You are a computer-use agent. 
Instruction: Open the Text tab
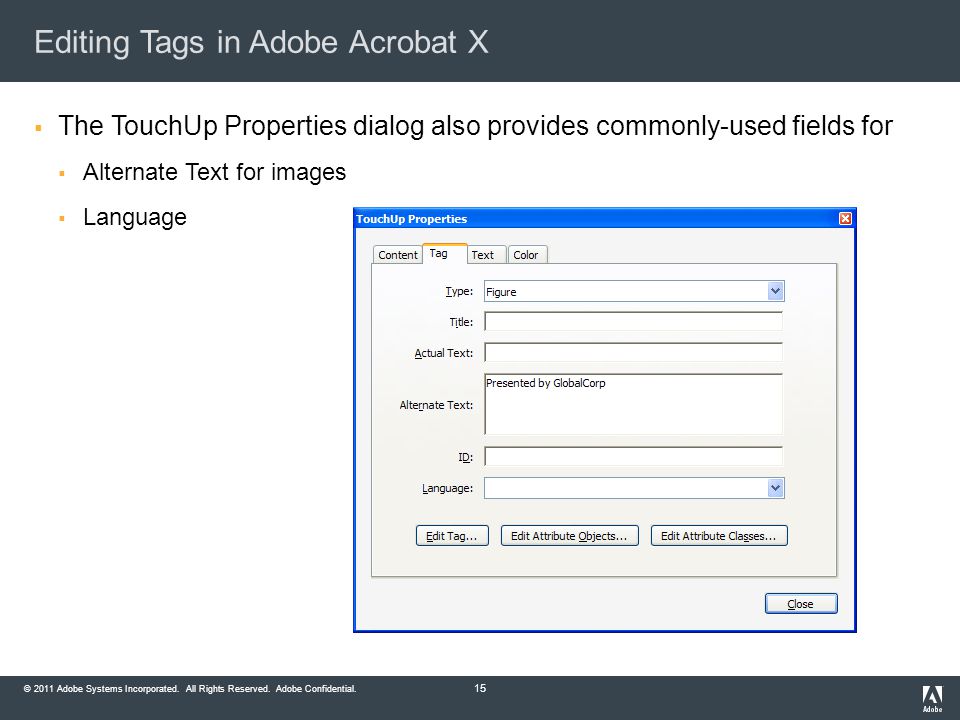[x=482, y=255]
